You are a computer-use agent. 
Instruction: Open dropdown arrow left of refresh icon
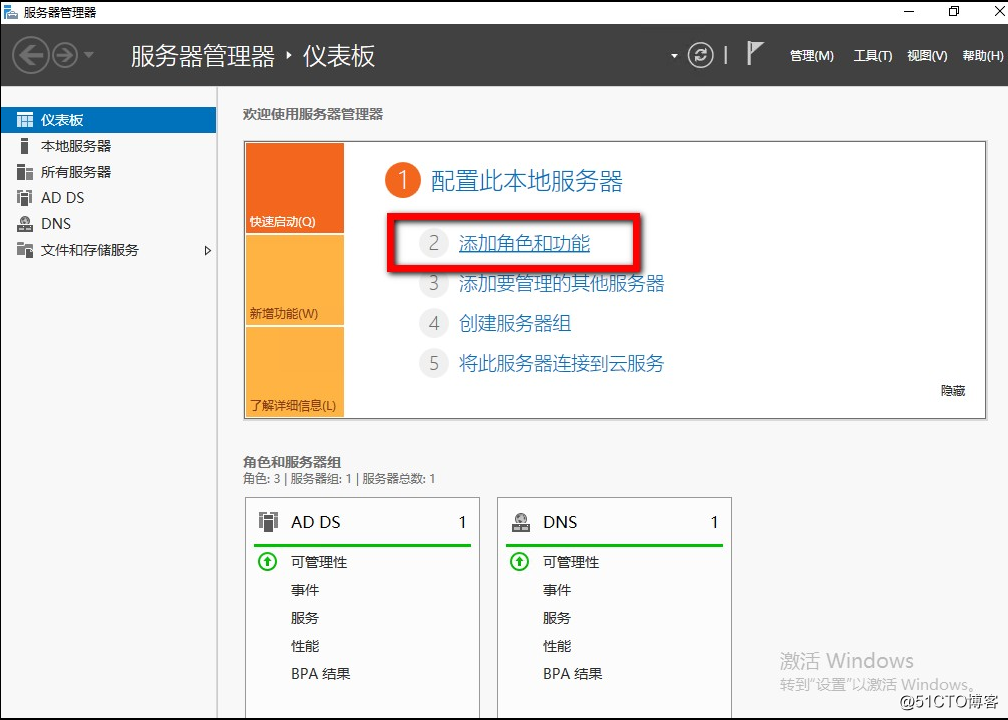(674, 56)
